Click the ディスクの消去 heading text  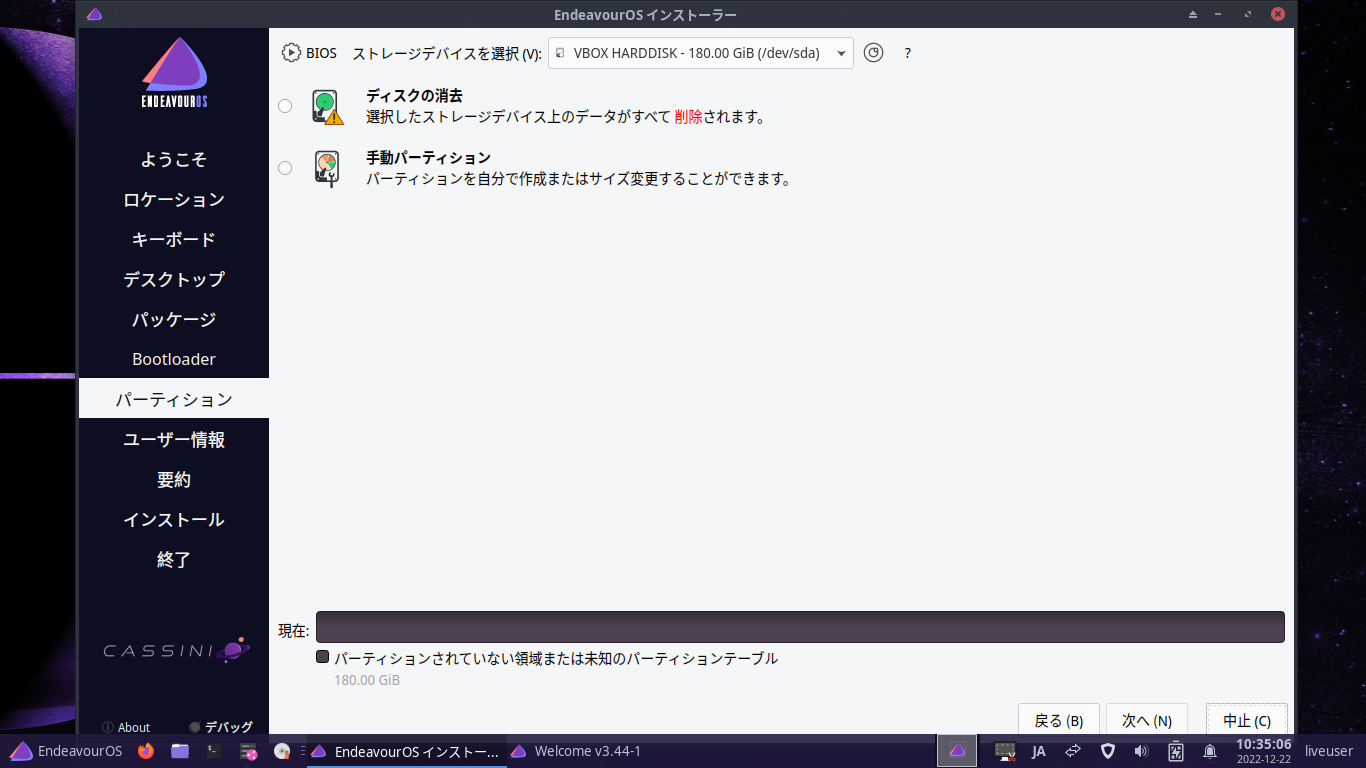[x=414, y=96]
